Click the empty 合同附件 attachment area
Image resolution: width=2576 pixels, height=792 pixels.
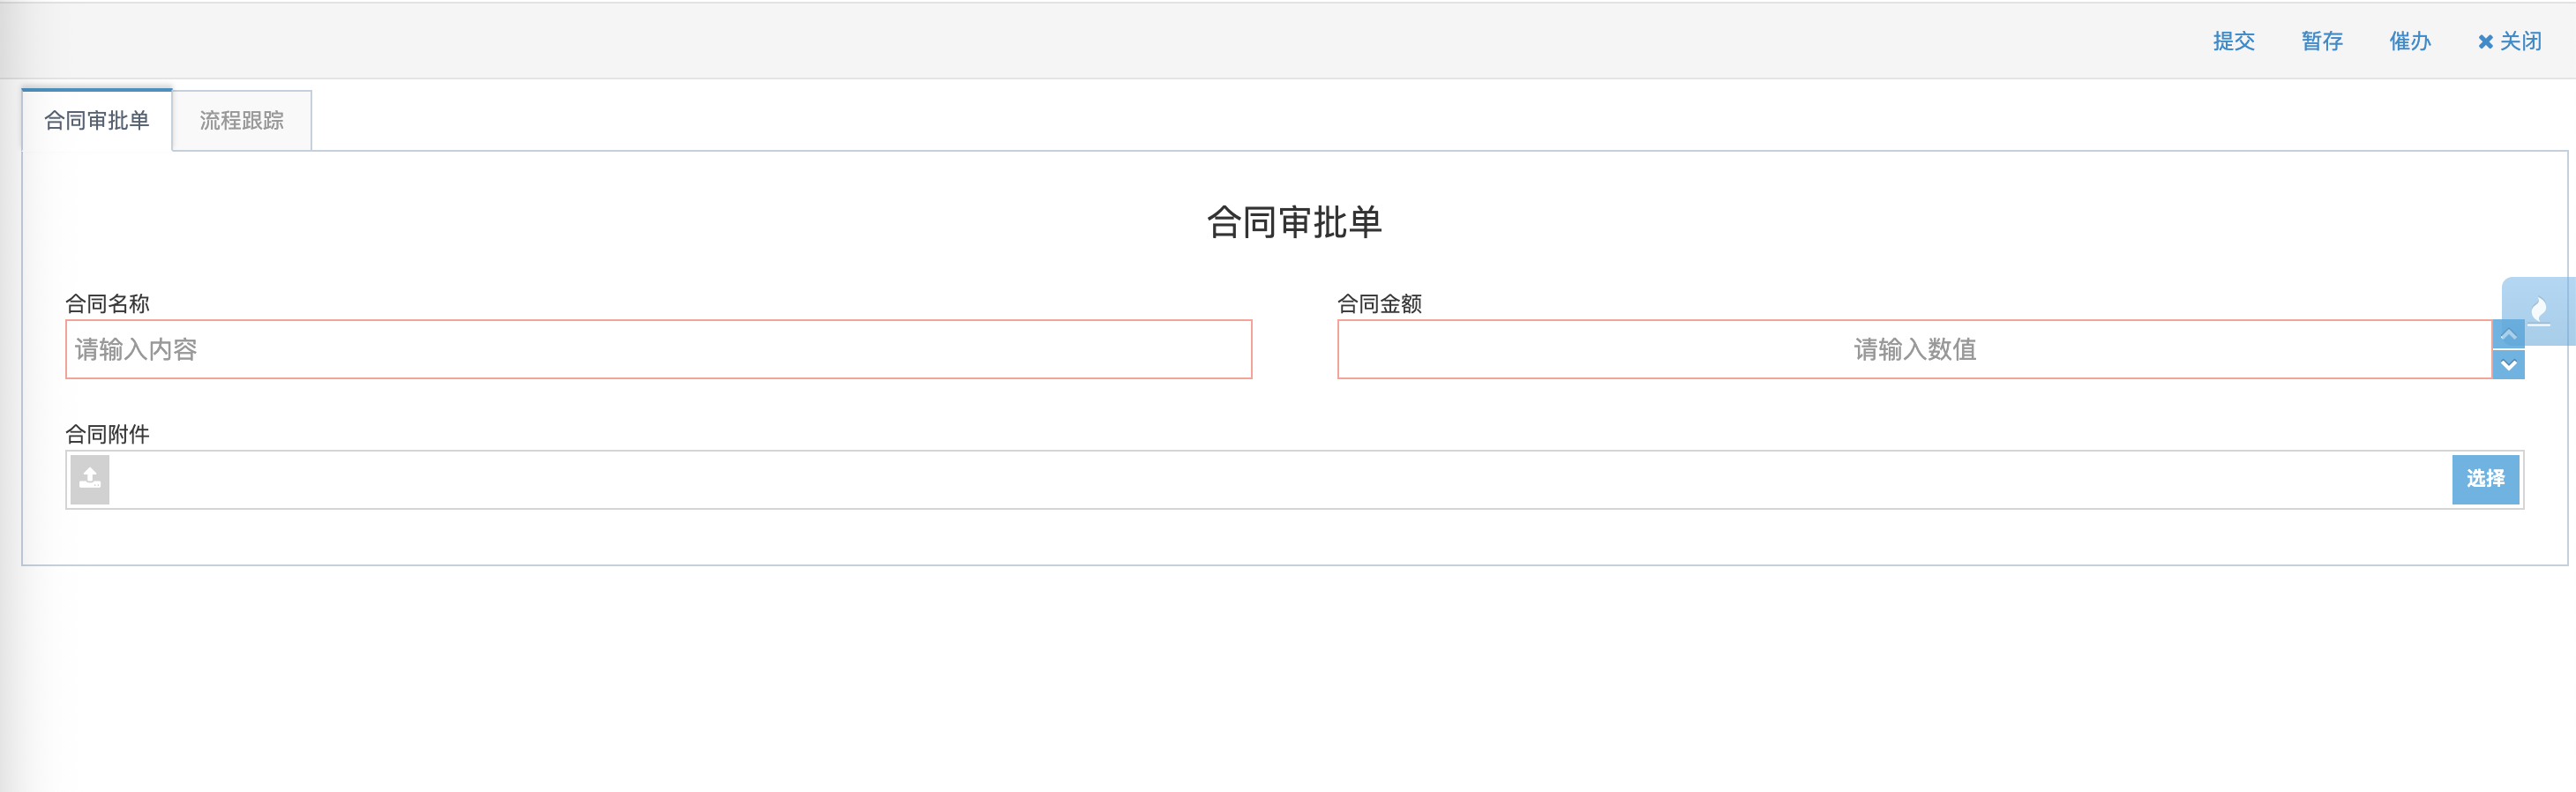point(1280,479)
